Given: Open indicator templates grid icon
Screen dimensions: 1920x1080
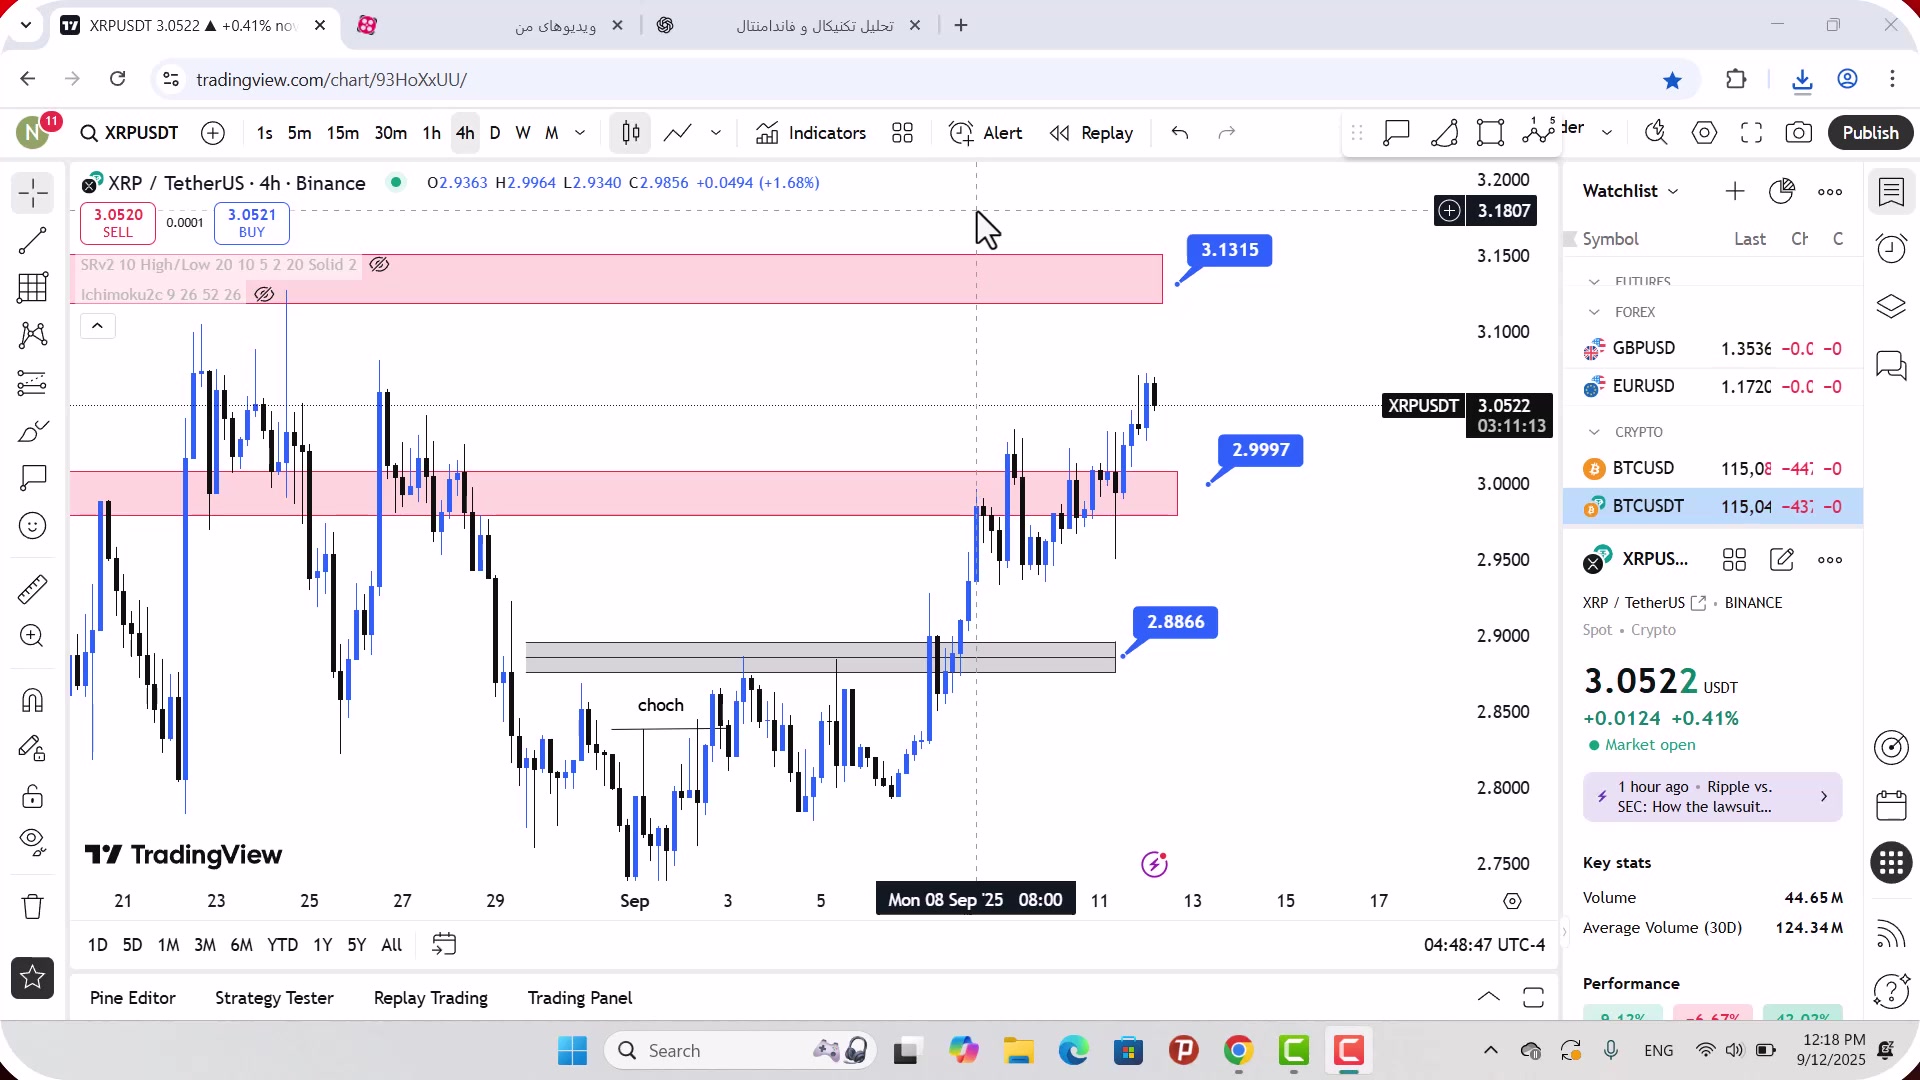Looking at the screenshot, I should [902, 133].
